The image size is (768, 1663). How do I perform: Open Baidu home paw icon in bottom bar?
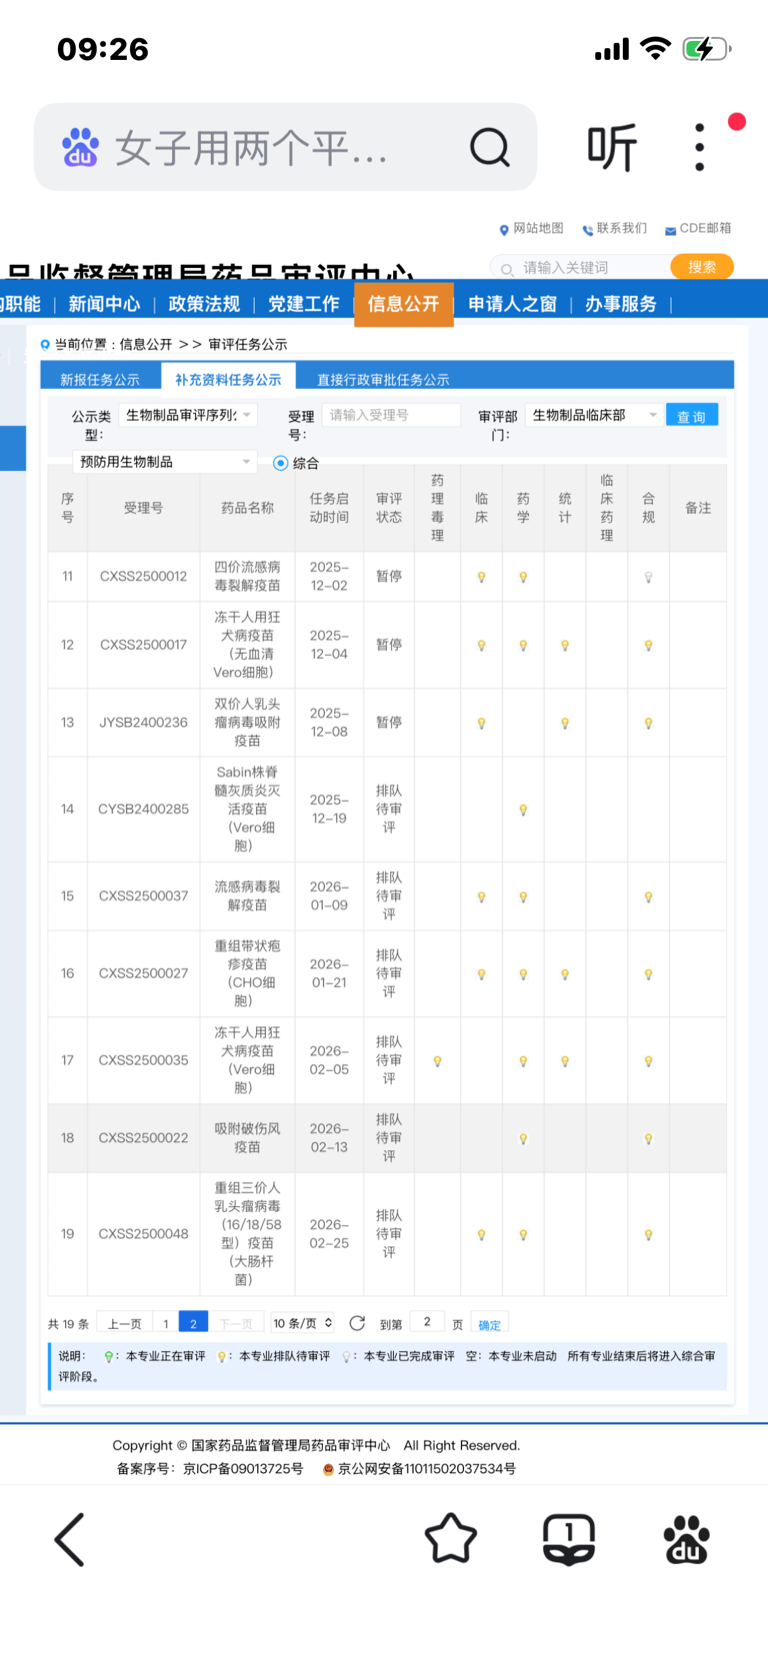(x=687, y=1539)
